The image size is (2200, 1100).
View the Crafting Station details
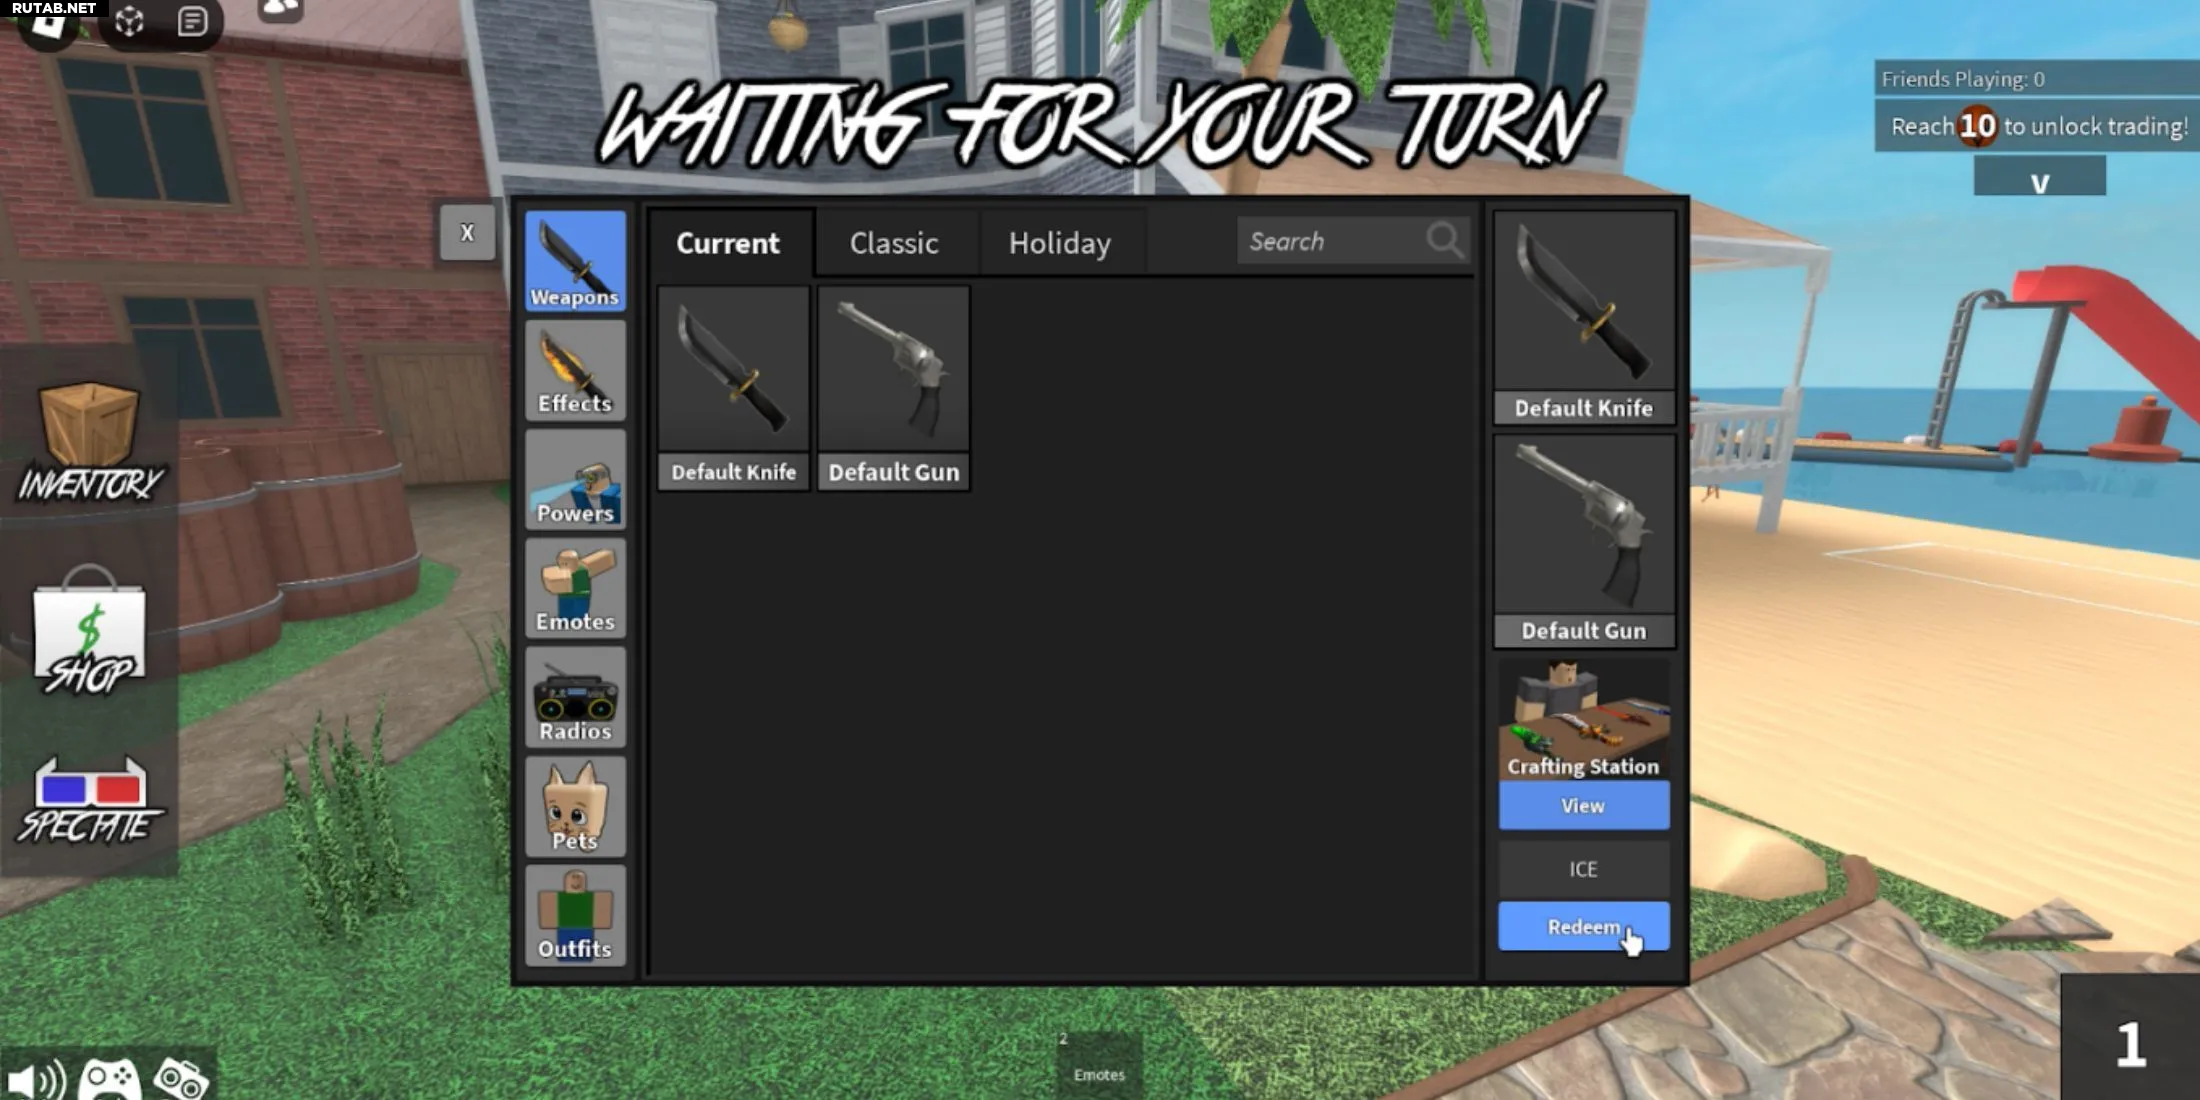click(1583, 805)
